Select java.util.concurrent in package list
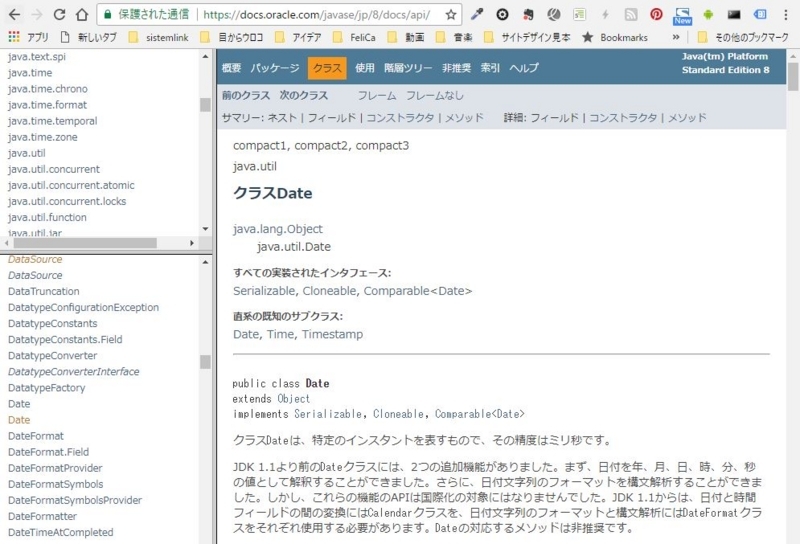Screen dimensions: 800x544 point(54,169)
